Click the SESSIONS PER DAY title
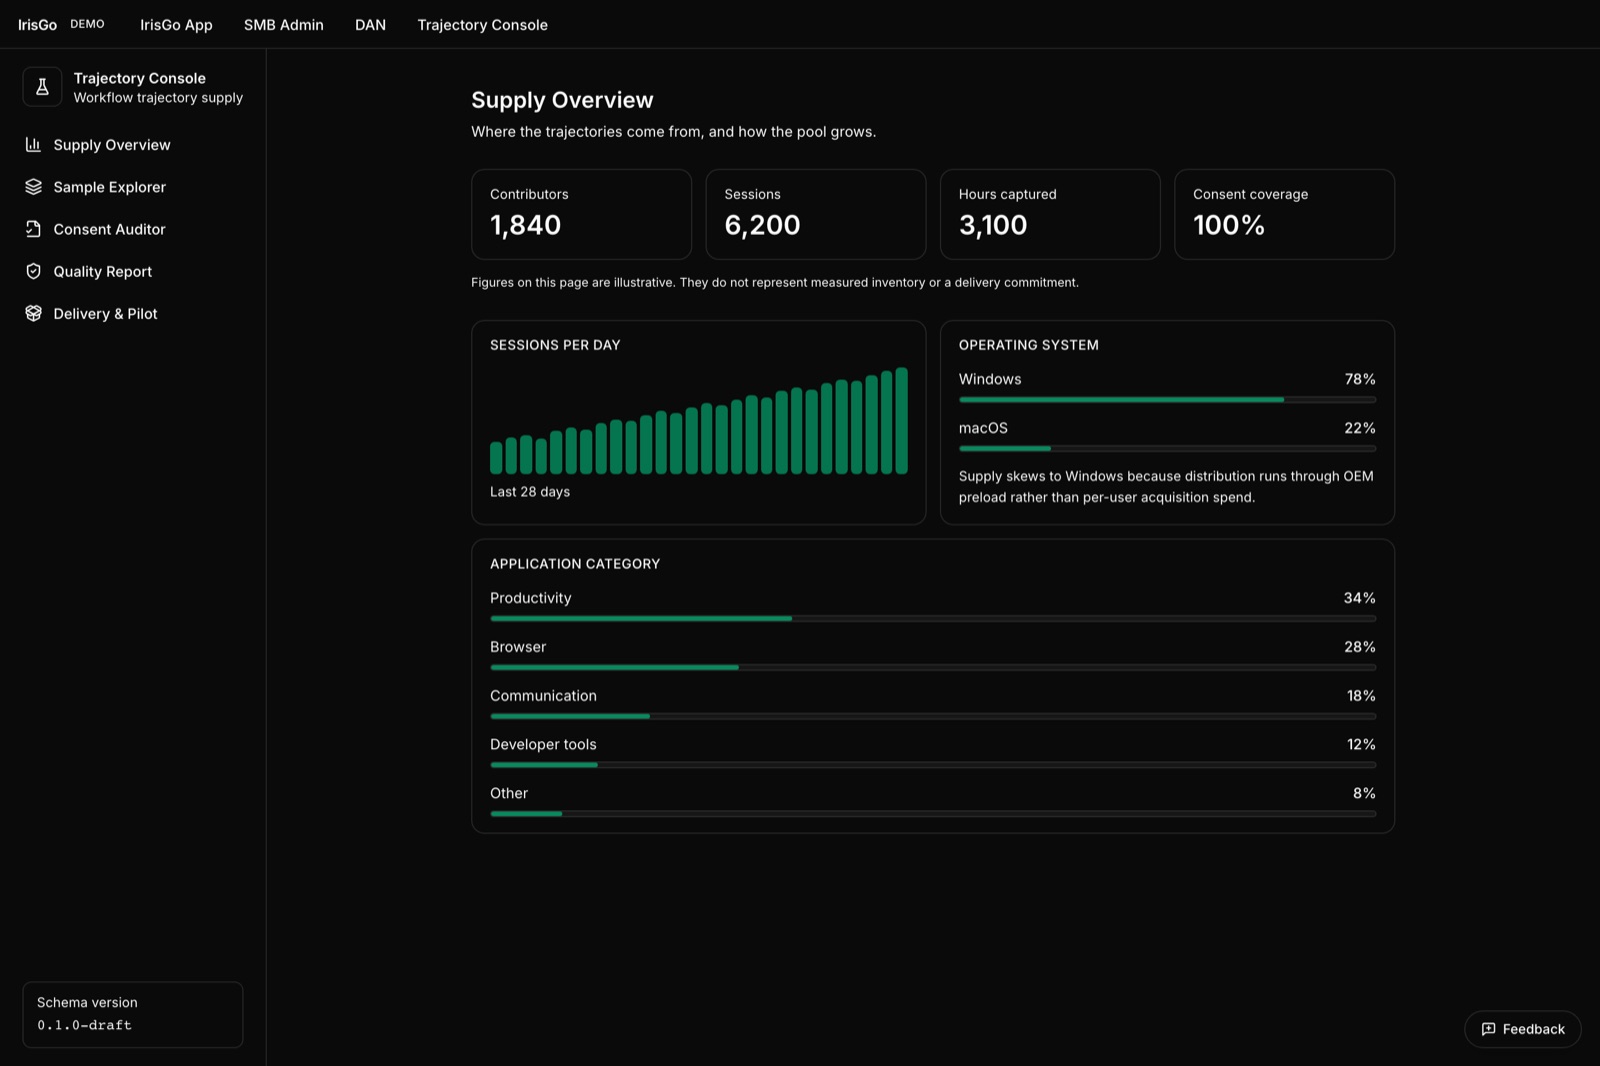This screenshot has height=1066, width=1600. point(555,345)
